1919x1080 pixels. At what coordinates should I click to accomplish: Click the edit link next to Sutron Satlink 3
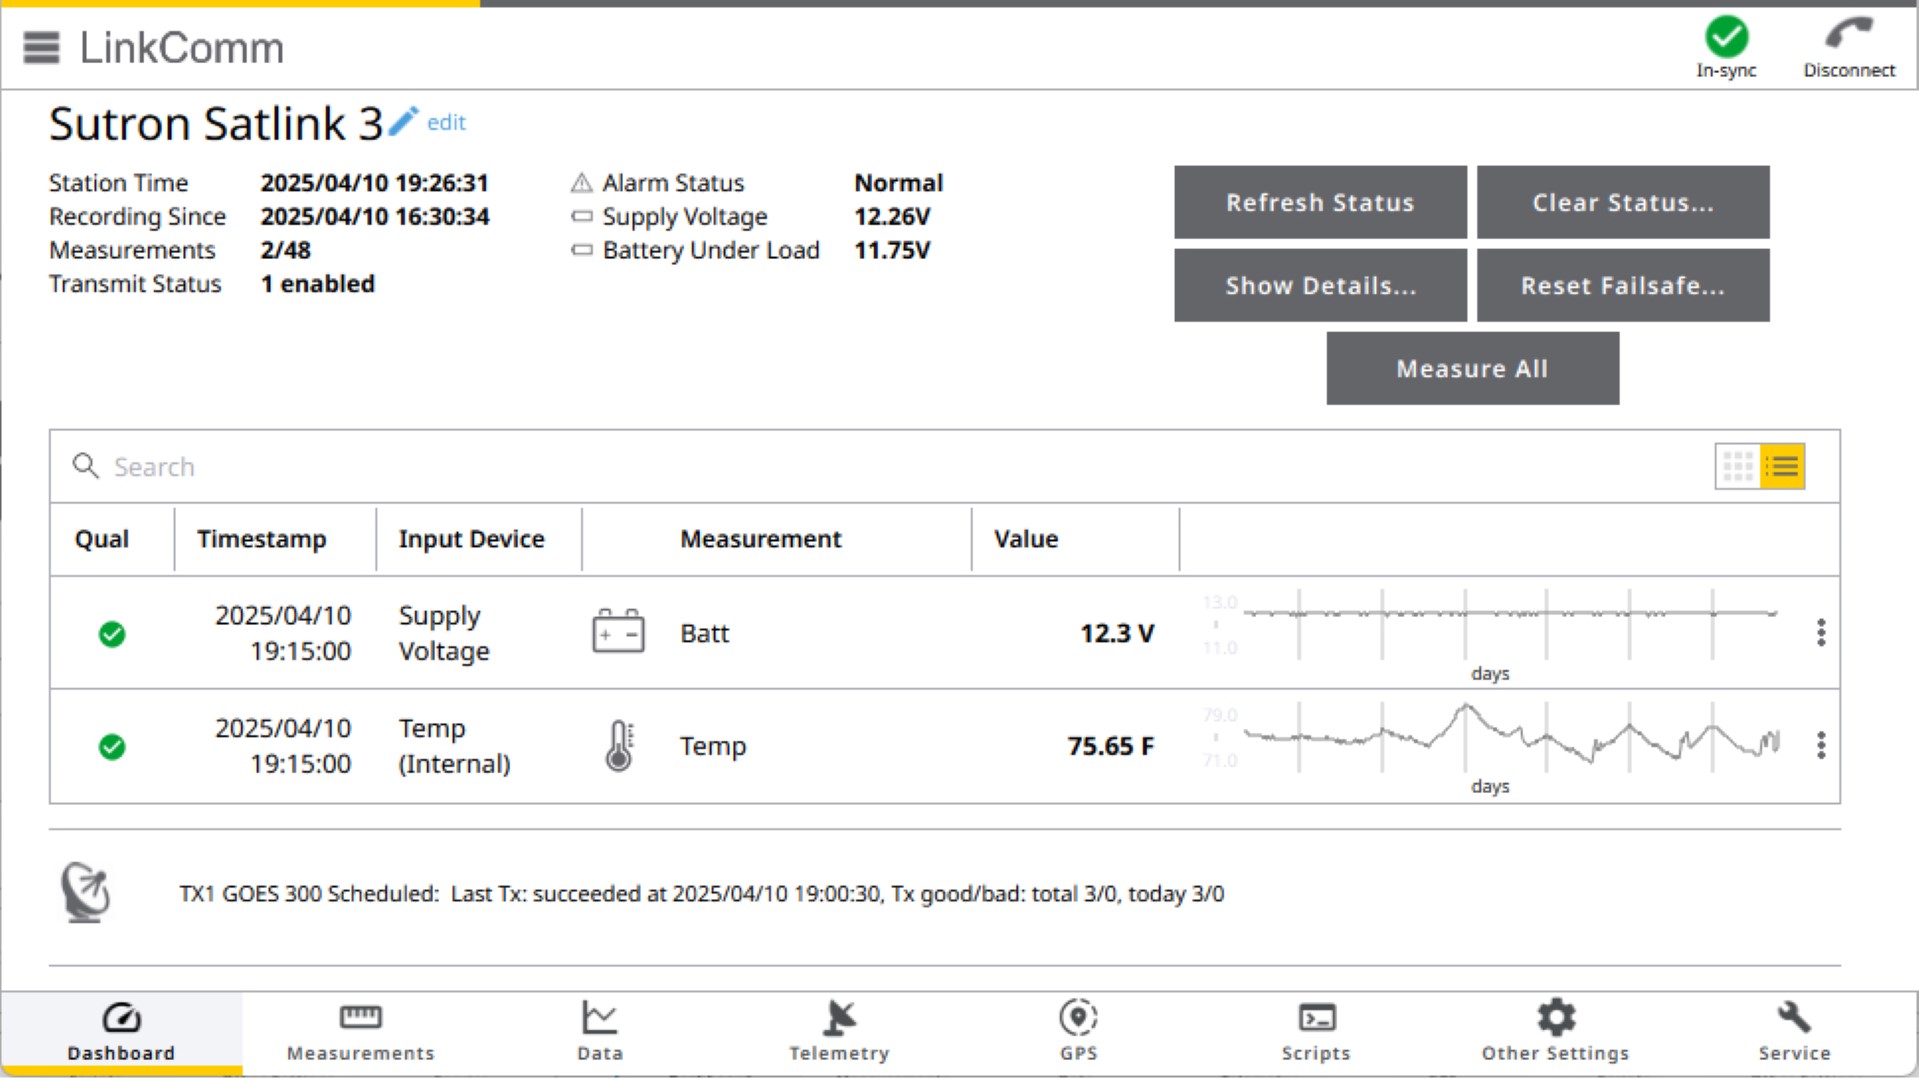tap(446, 122)
